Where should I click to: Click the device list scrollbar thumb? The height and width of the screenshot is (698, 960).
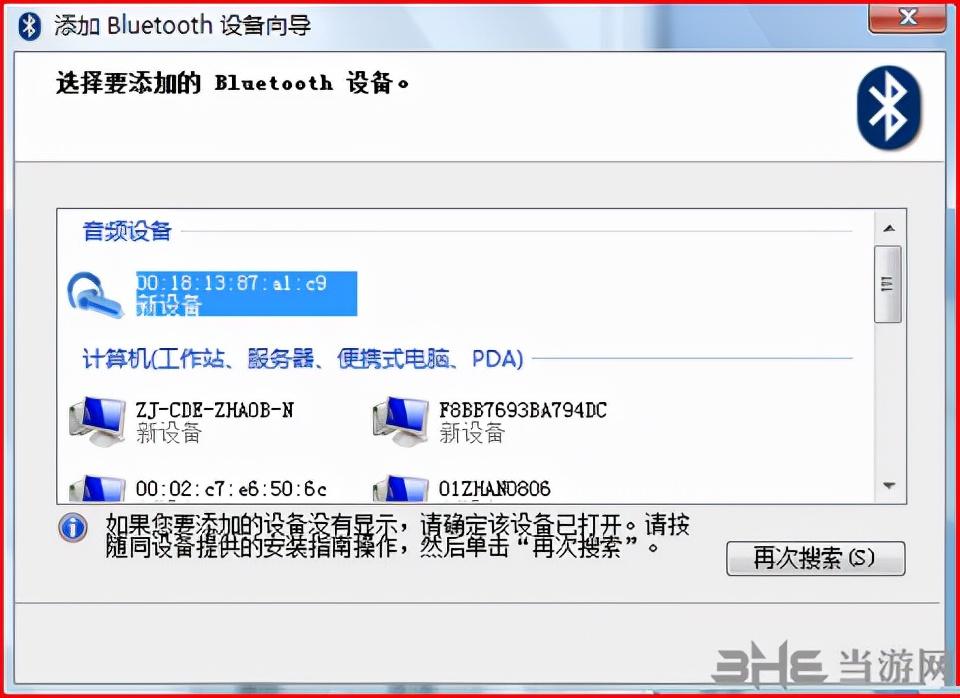click(888, 284)
